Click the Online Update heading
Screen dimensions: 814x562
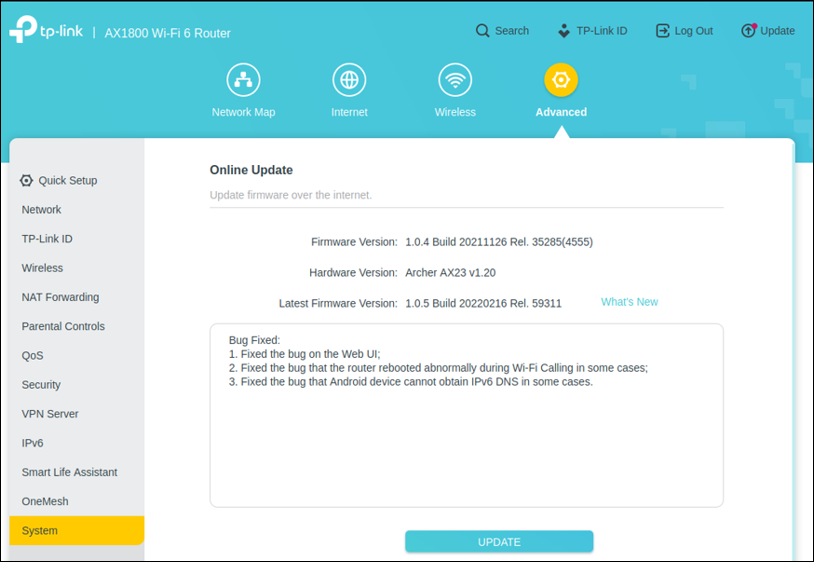coord(251,170)
